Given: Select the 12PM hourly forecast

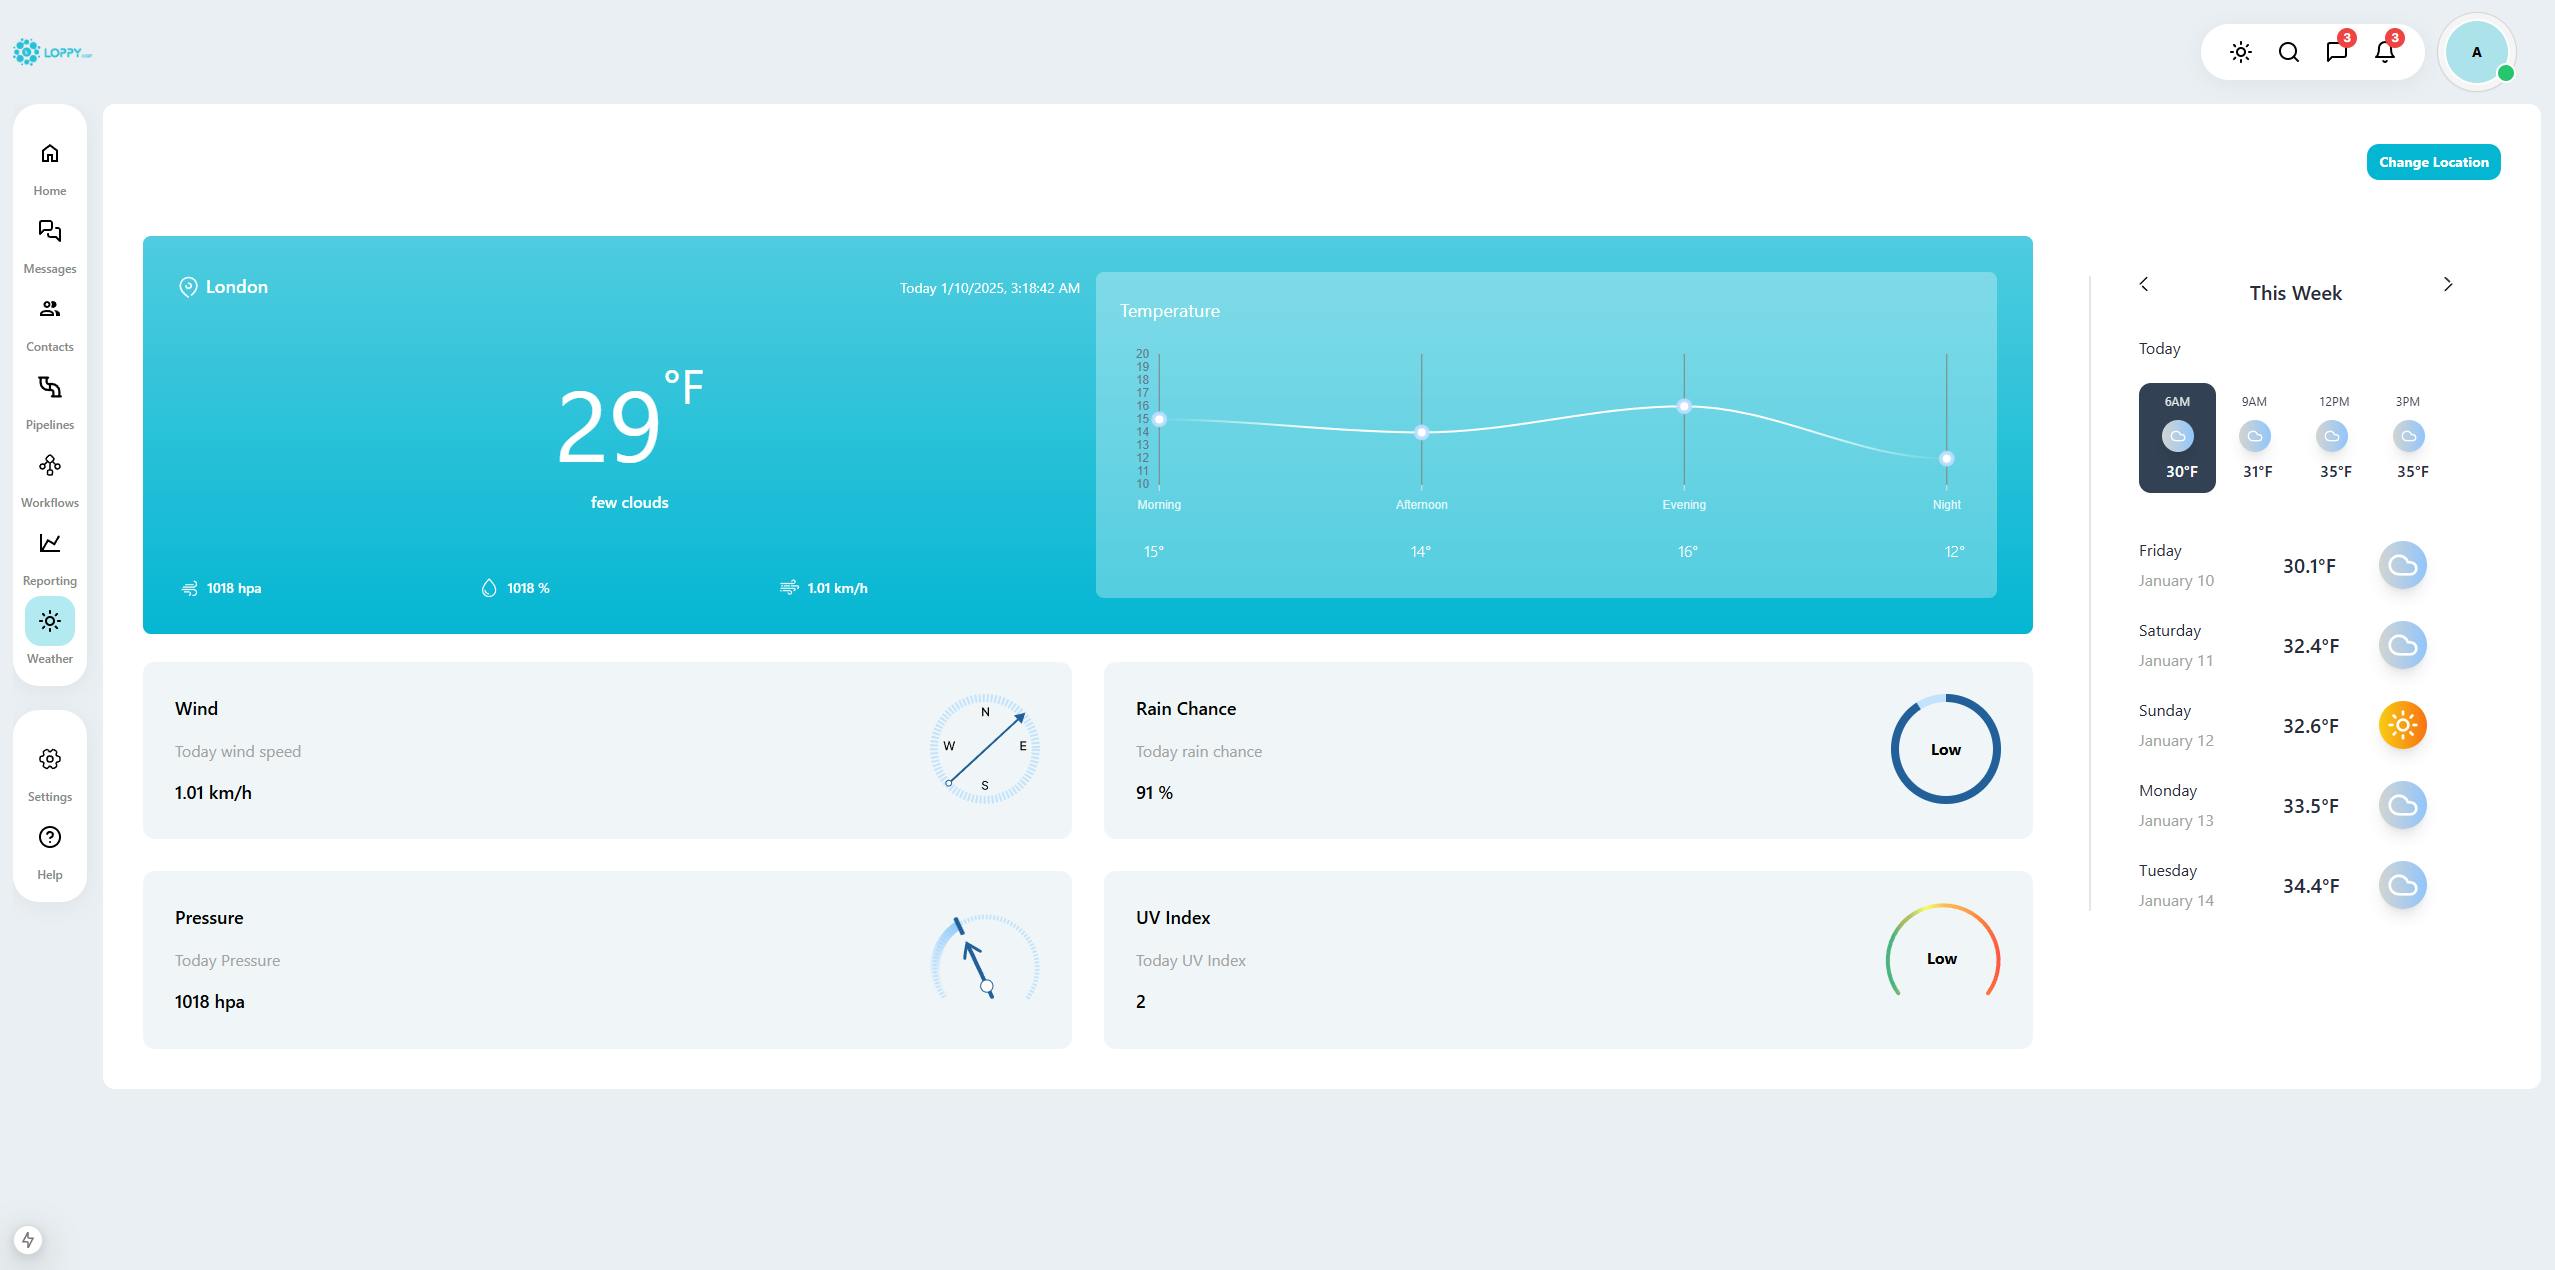Looking at the screenshot, I should pyautogui.click(x=2332, y=437).
